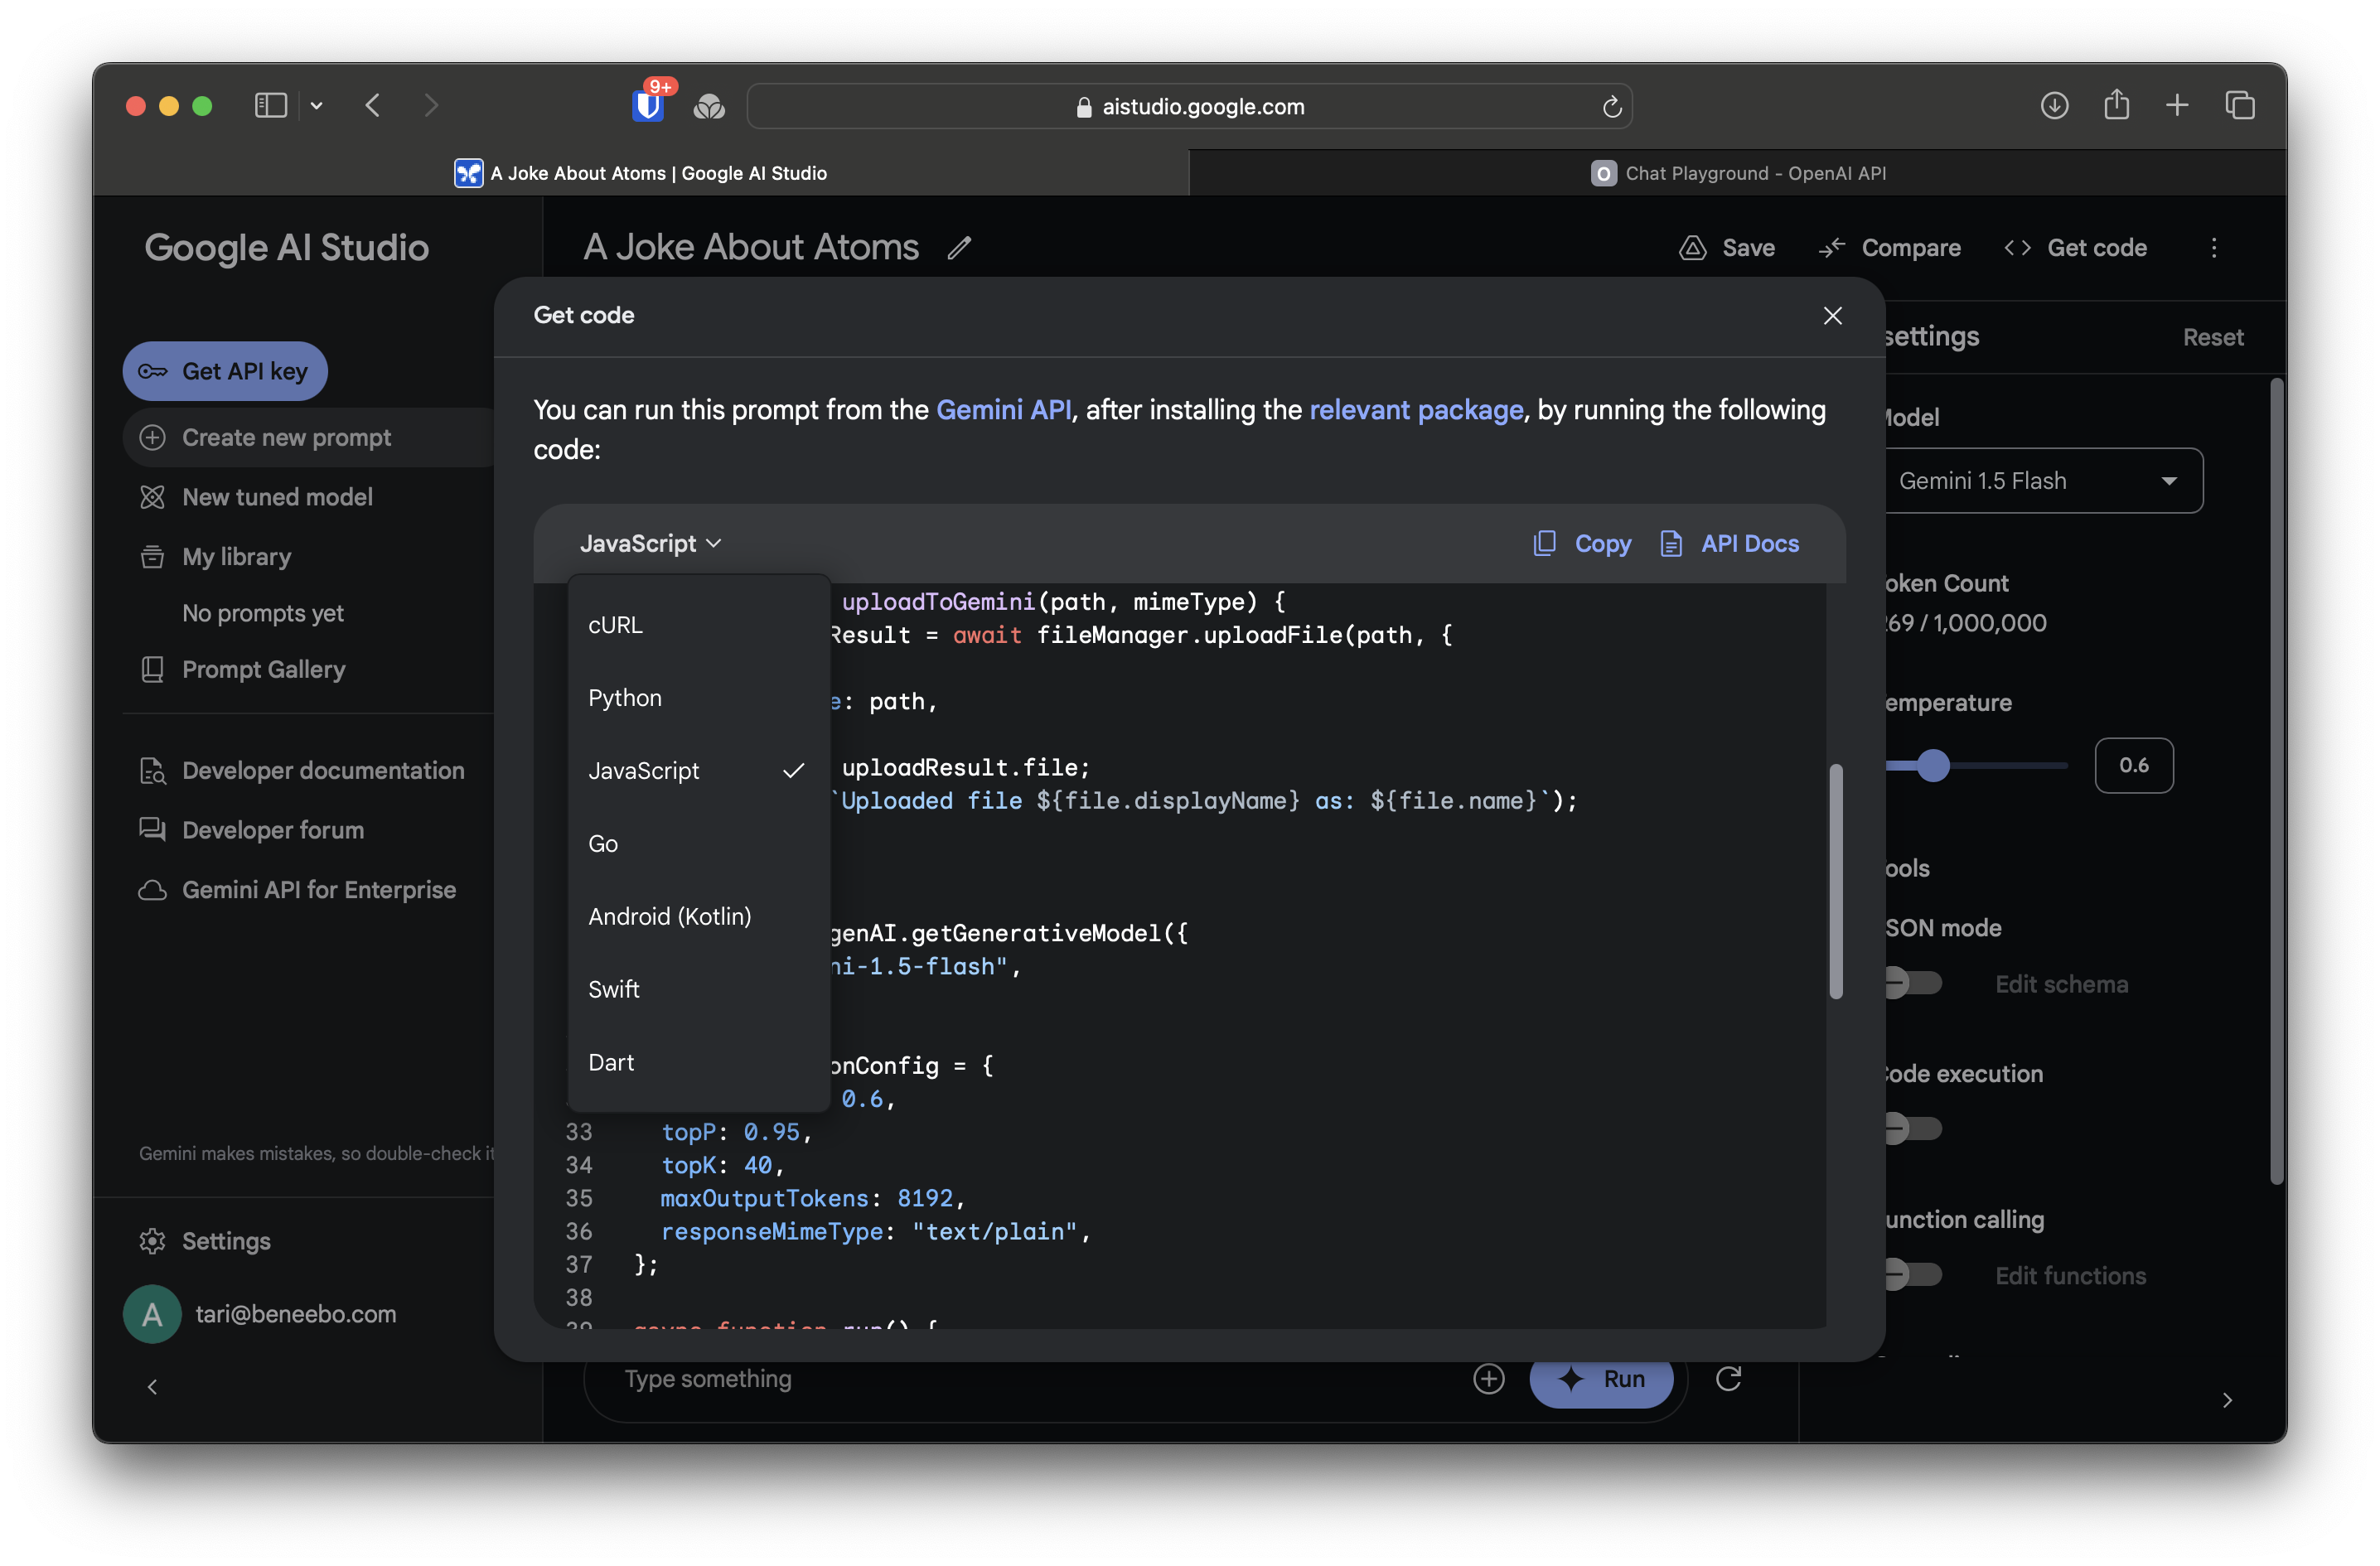The width and height of the screenshot is (2380, 1566).
Task: Select Swift from language menu
Action: (x=699, y=989)
